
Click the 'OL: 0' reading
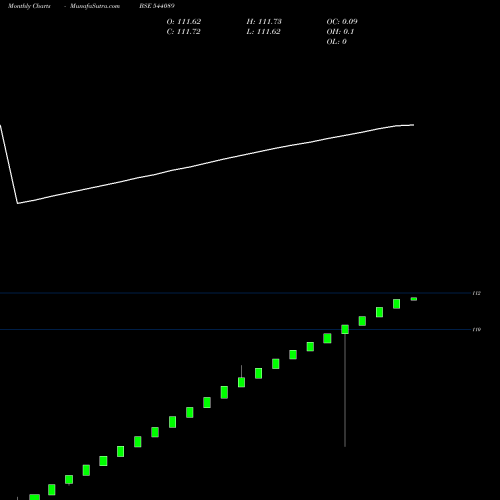click(337, 42)
